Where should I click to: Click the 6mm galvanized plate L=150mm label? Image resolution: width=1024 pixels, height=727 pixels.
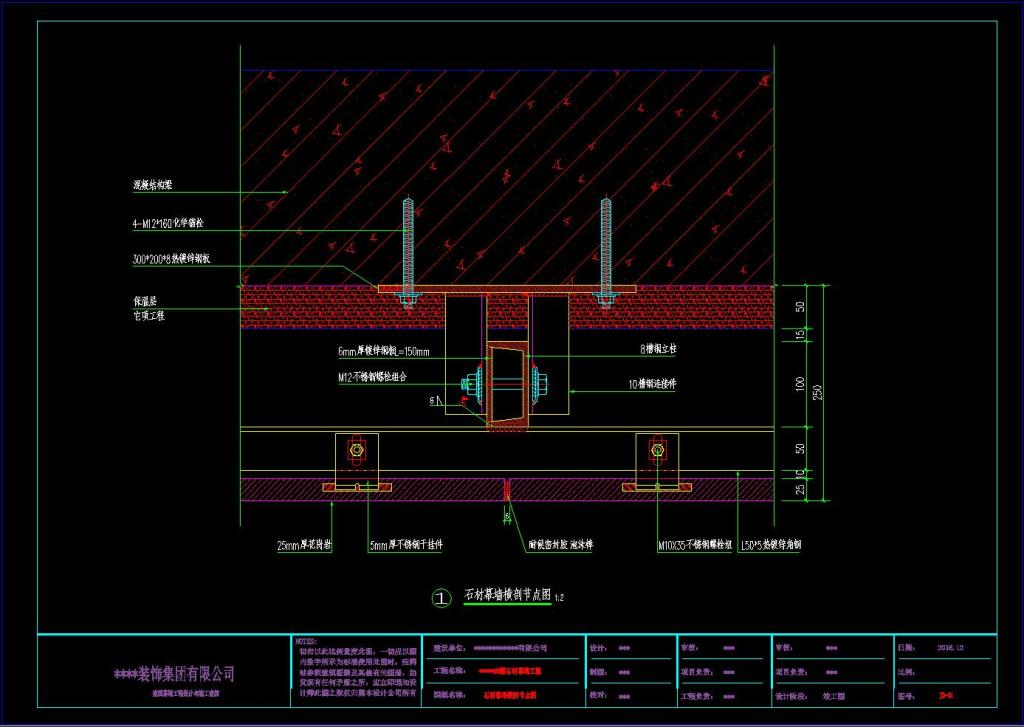pos(384,352)
